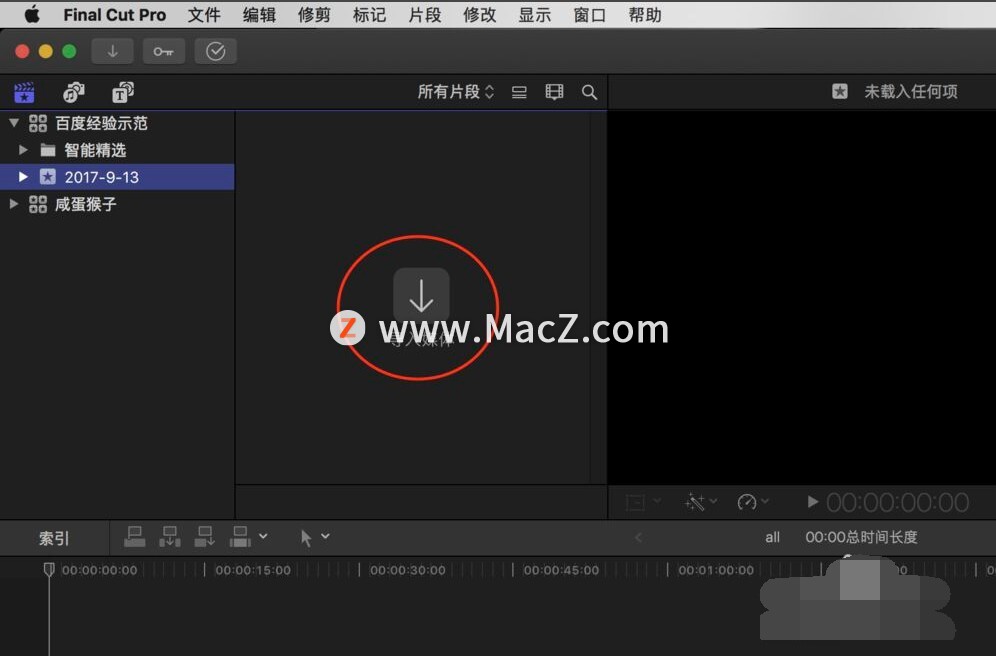Click the timeline history back arrow
This screenshot has height=656, width=996.
point(638,537)
